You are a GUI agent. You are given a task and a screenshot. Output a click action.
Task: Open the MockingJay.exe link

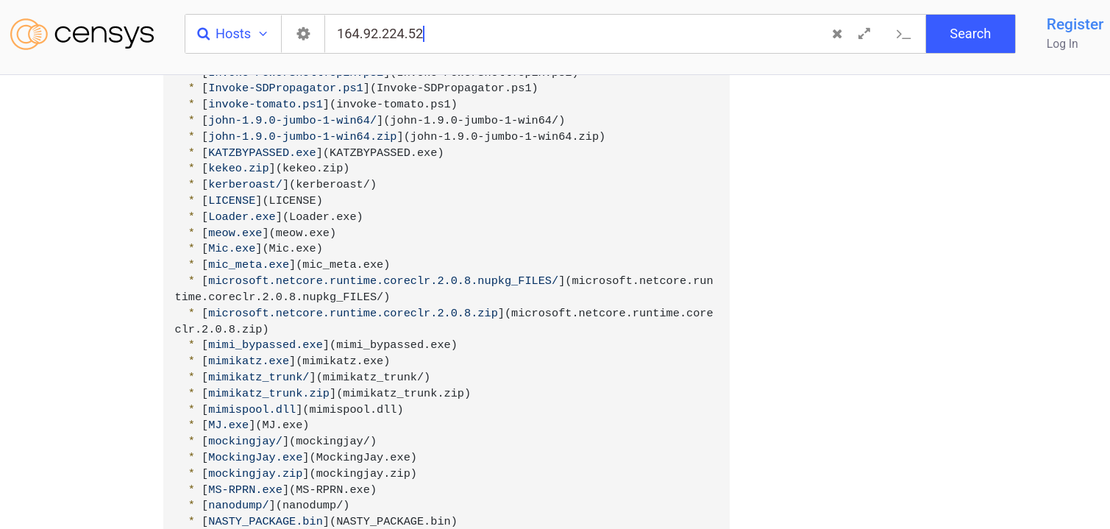coord(255,458)
